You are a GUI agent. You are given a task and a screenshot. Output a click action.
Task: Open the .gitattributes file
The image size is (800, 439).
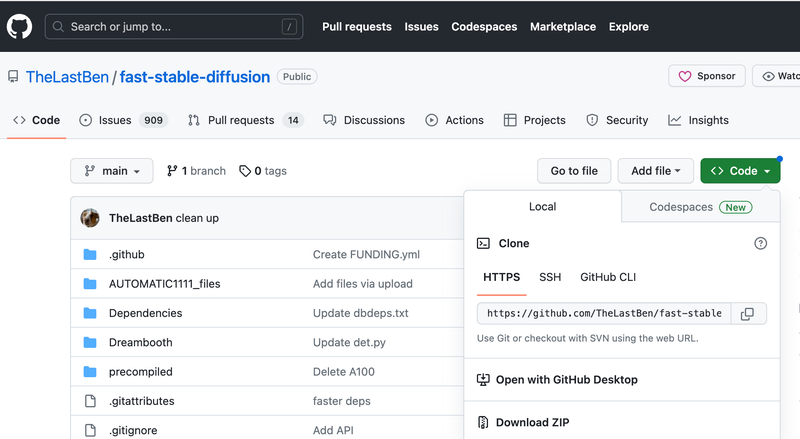(141, 401)
